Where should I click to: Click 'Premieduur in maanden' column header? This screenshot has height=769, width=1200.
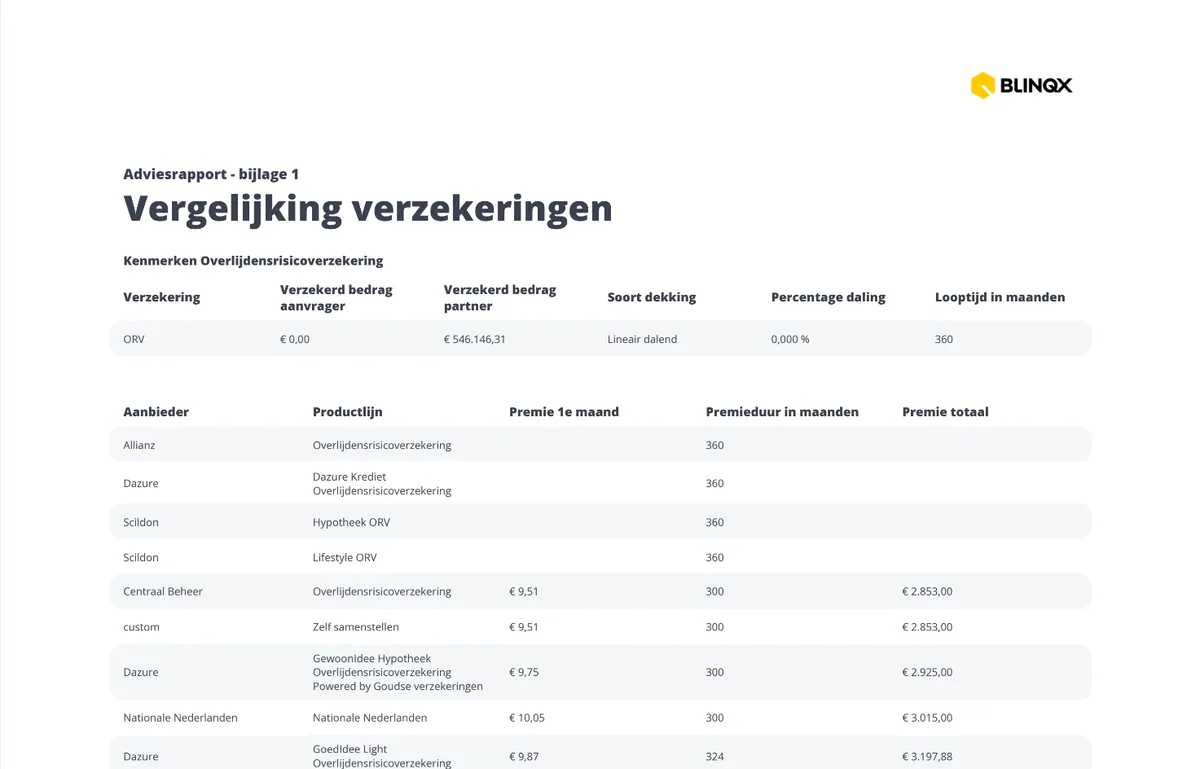[x=782, y=412]
